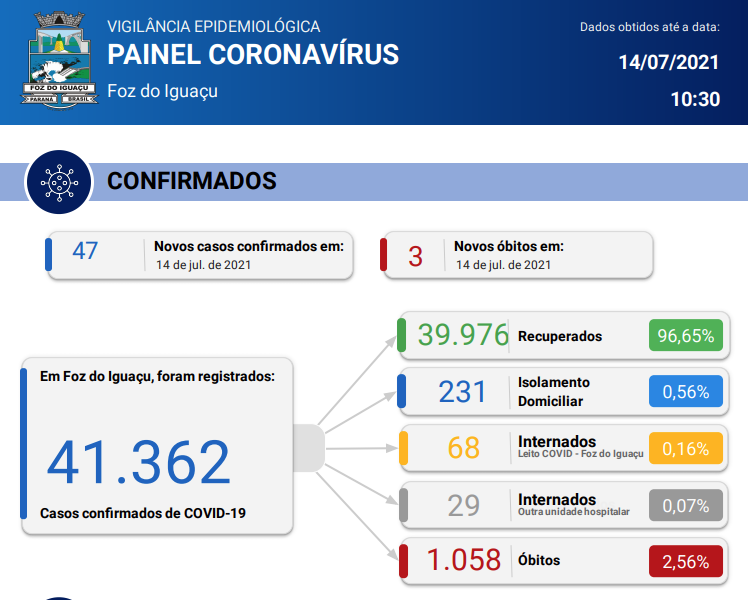The width and height of the screenshot is (748, 600).
Task: Click the red 2,56% badge
Action: click(686, 561)
